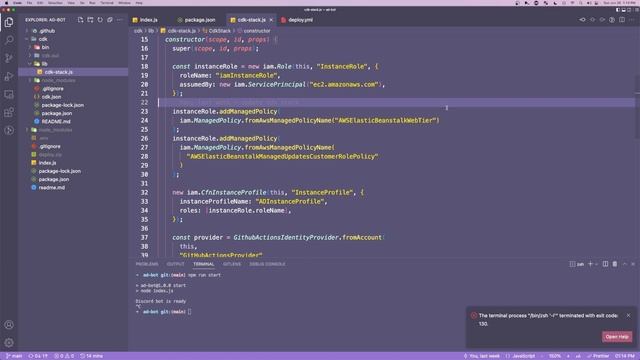Screen dimensions: 640x360
Task: Open the Output panel tab
Action: click(176, 264)
